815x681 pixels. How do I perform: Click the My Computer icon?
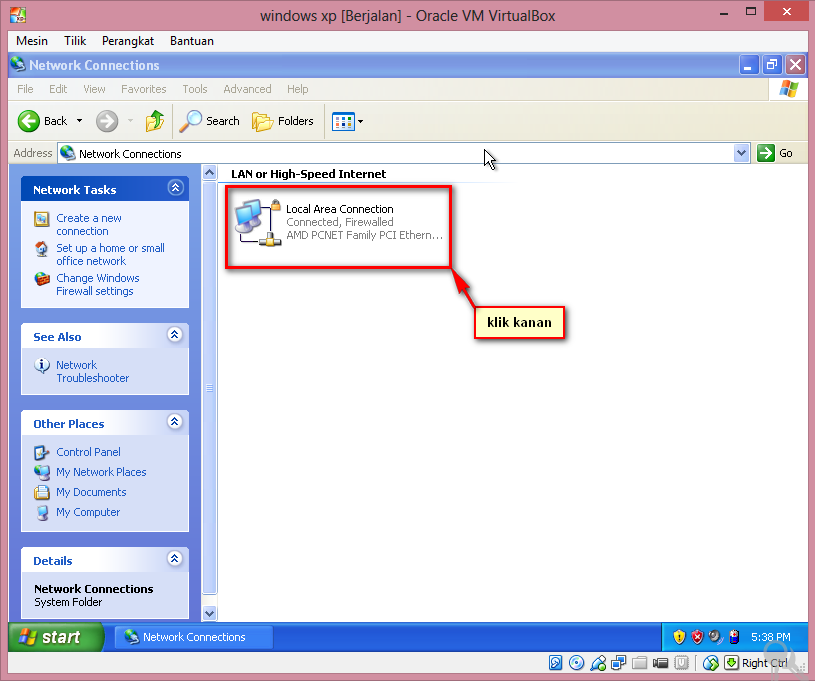(x=42, y=513)
